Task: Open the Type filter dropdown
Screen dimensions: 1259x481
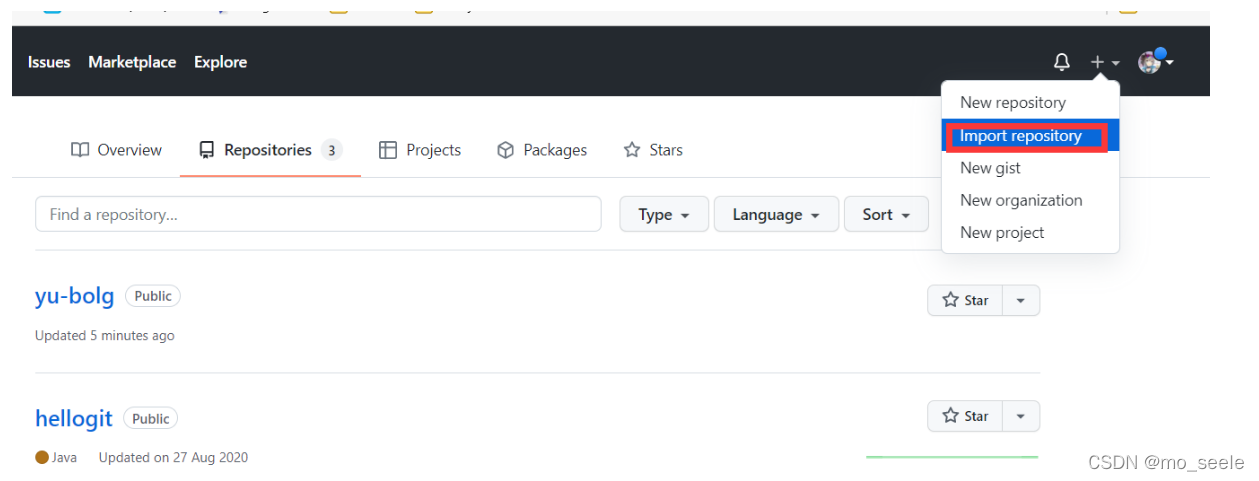Action: click(664, 214)
